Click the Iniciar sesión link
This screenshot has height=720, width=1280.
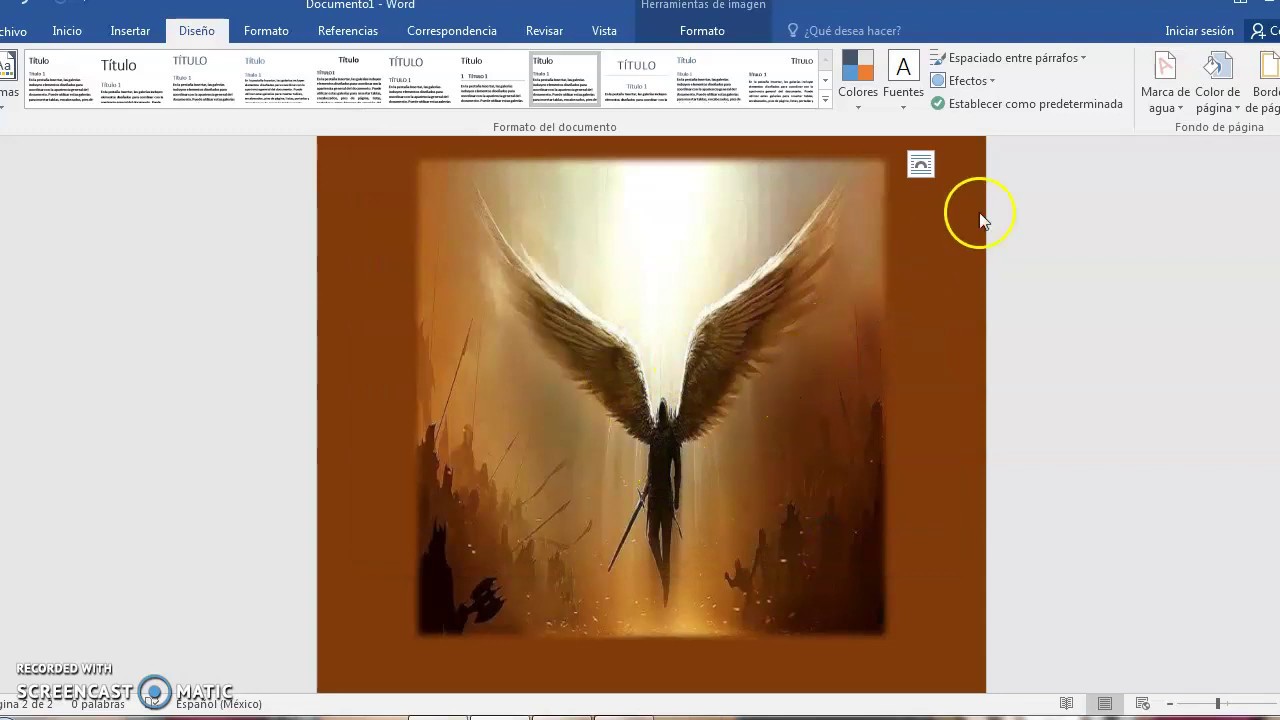coord(1199,31)
